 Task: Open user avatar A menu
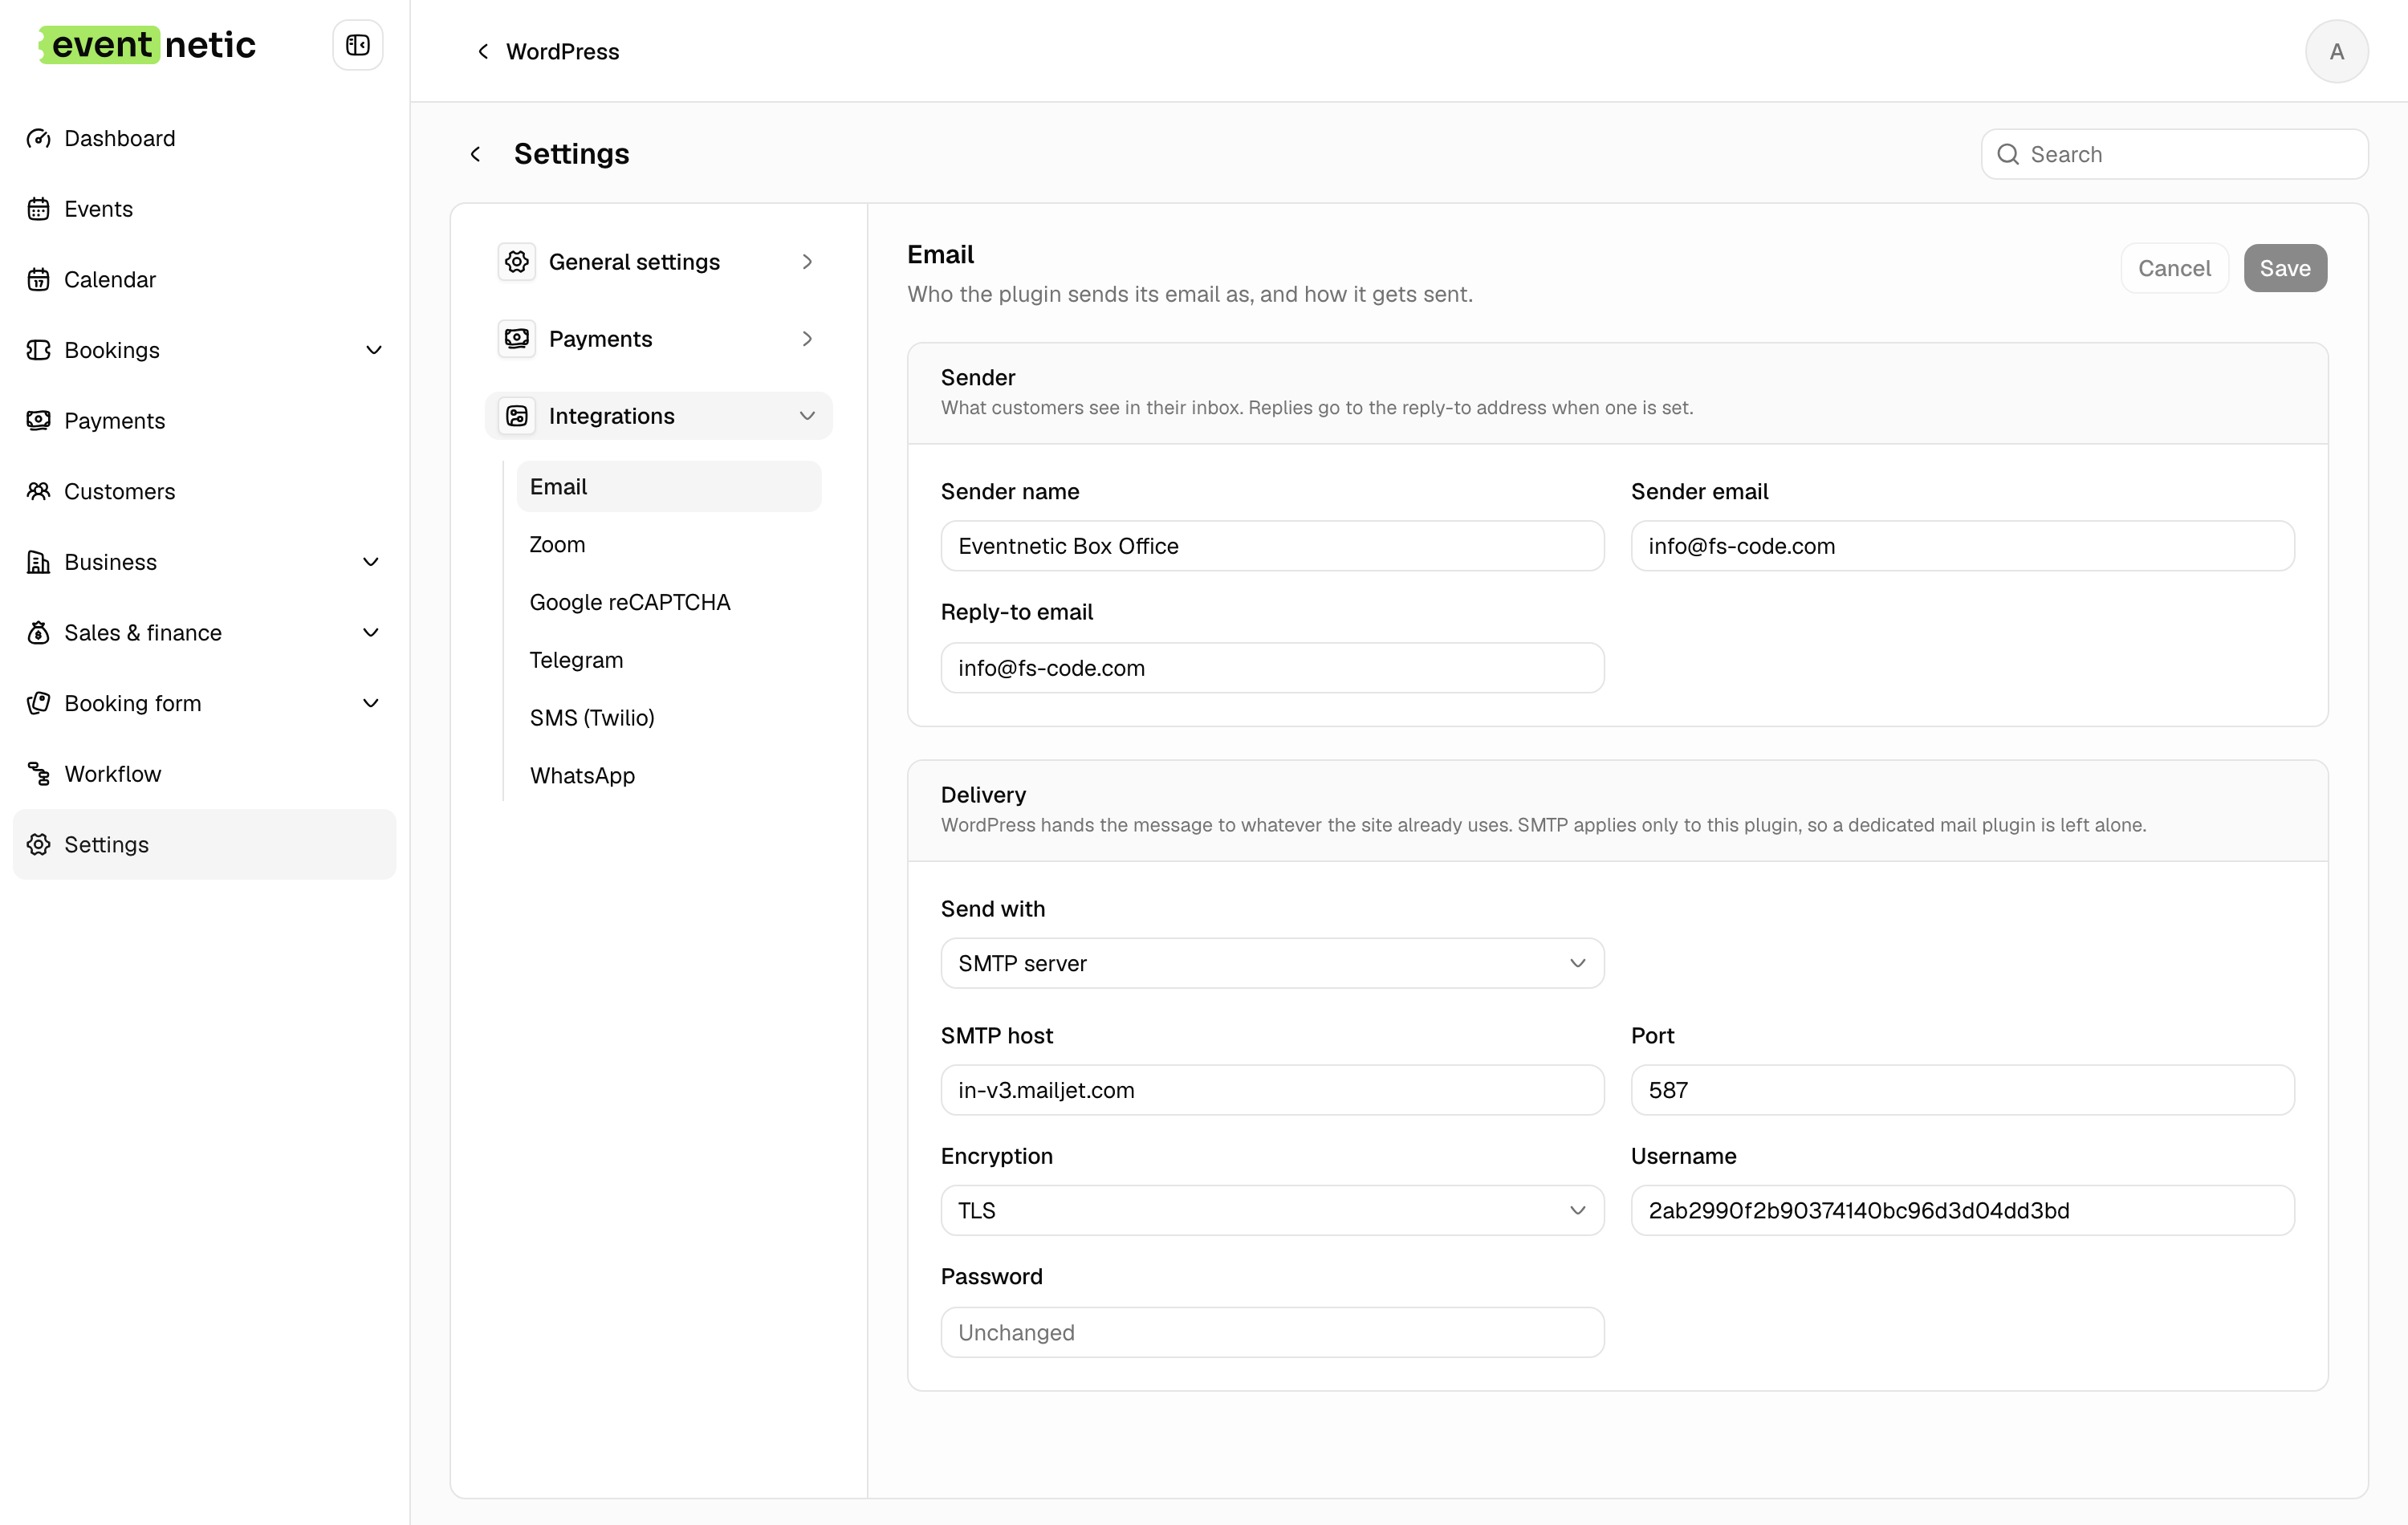click(x=2336, y=51)
